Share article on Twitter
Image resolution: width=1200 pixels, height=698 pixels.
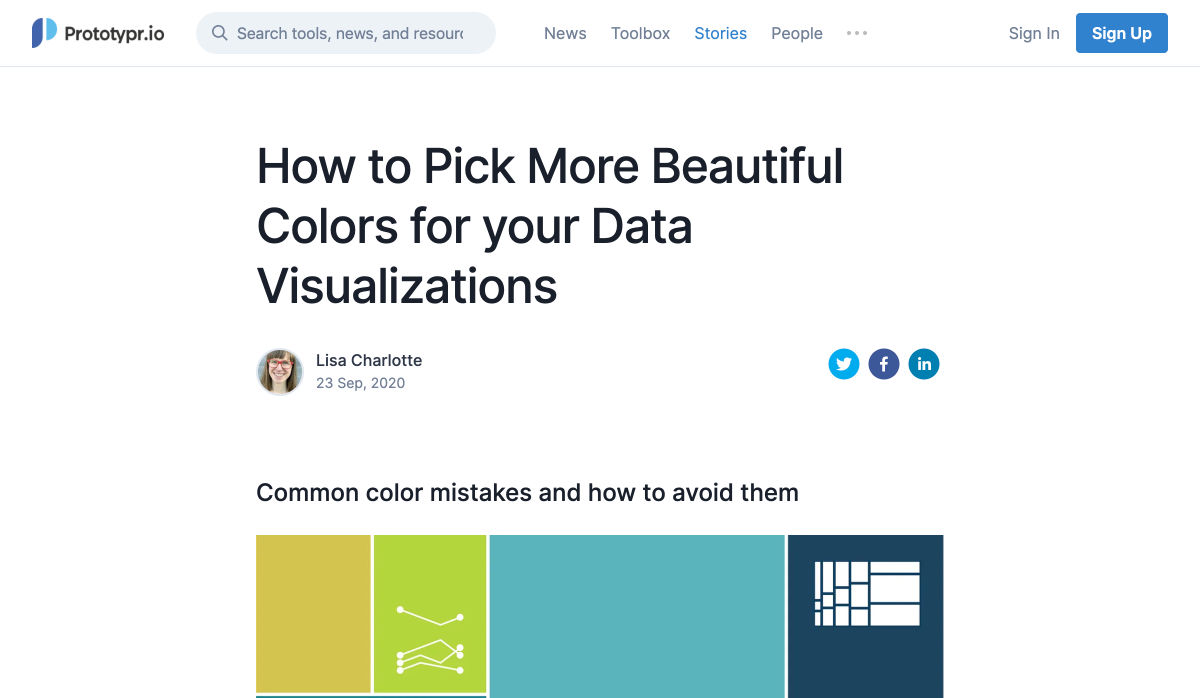[x=844, y=364]
